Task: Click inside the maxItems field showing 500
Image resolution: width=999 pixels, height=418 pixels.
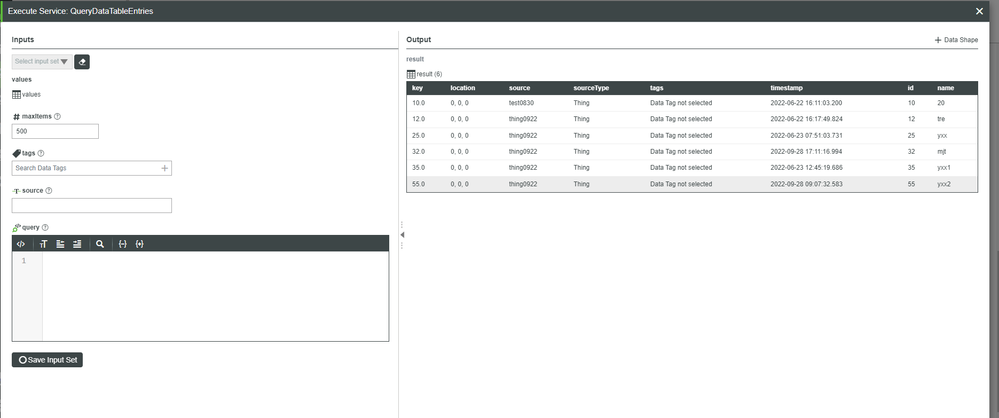Action: [x=55, y=131]
